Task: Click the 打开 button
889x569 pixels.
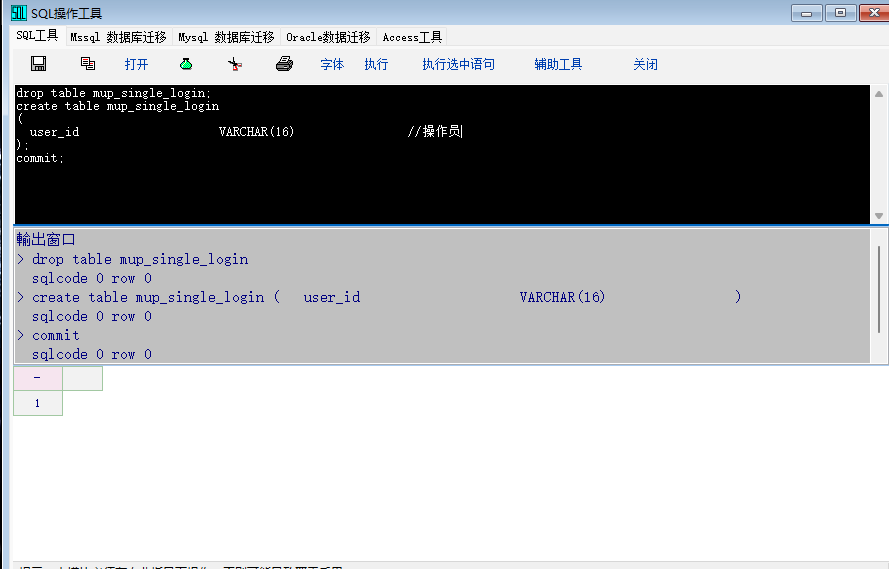Action: 137,64
